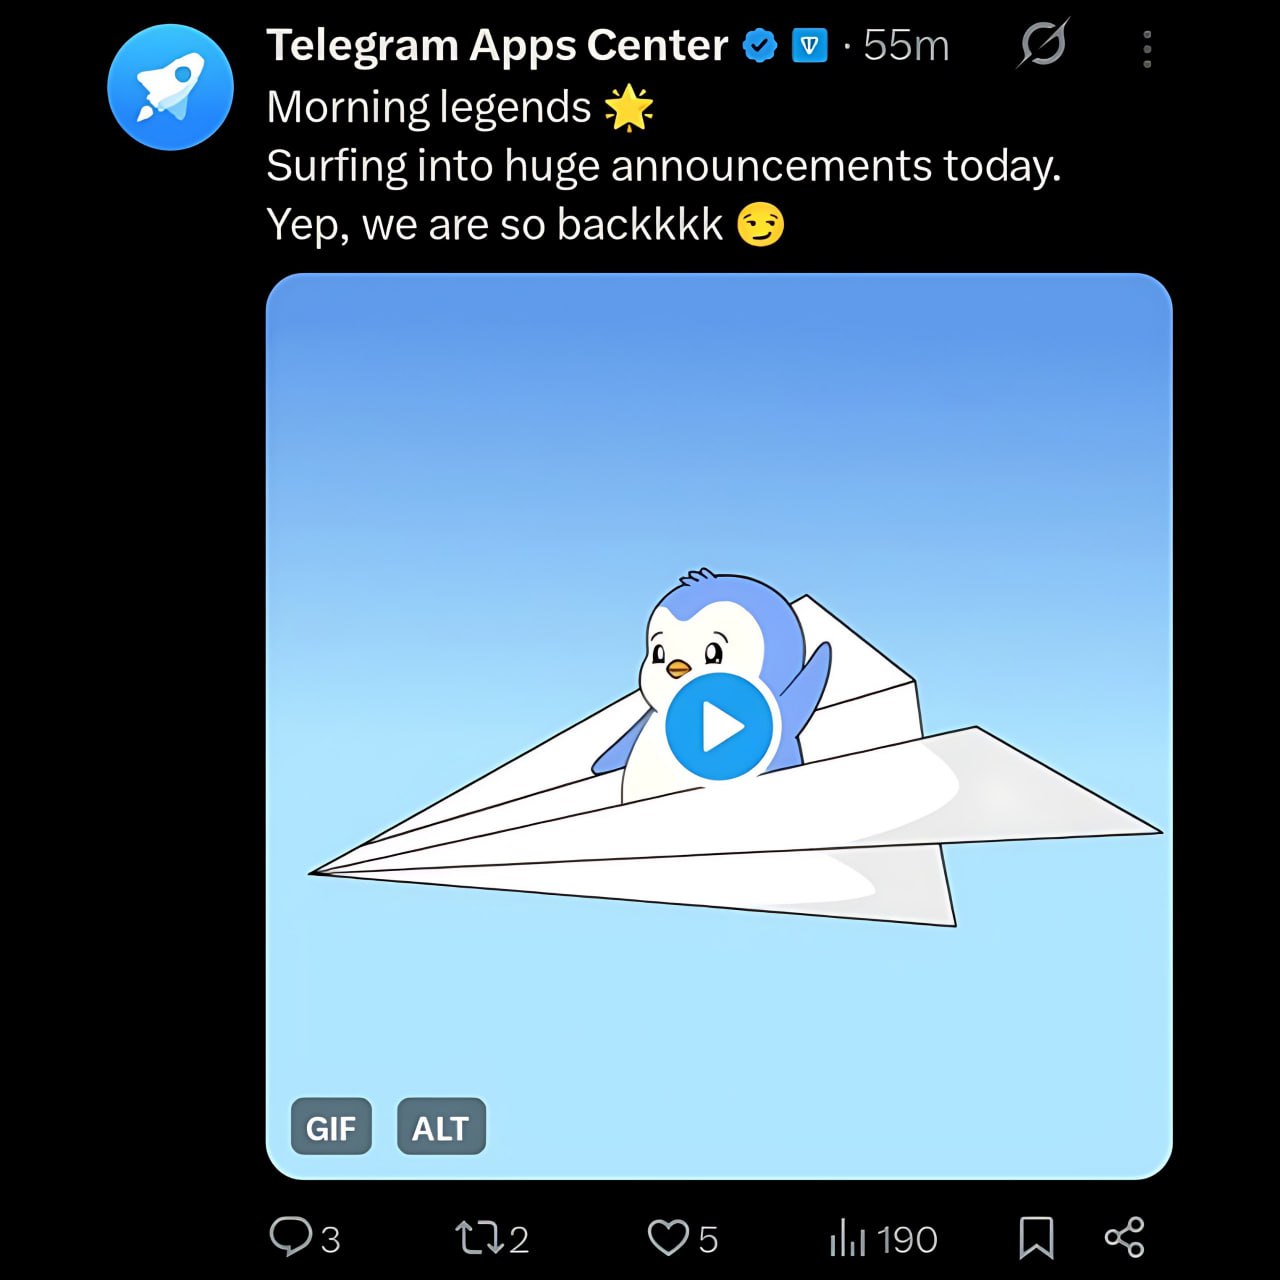Click the 190 views count
The image size is (1280, 1280).
point(907,1240)
